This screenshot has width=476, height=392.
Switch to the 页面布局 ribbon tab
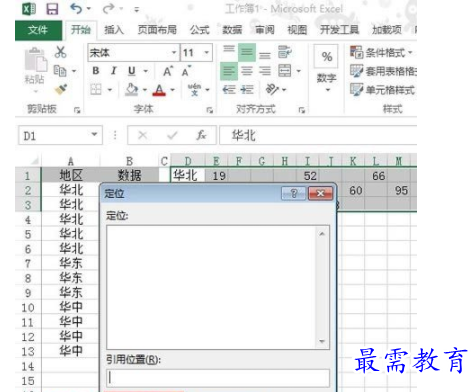157,30
